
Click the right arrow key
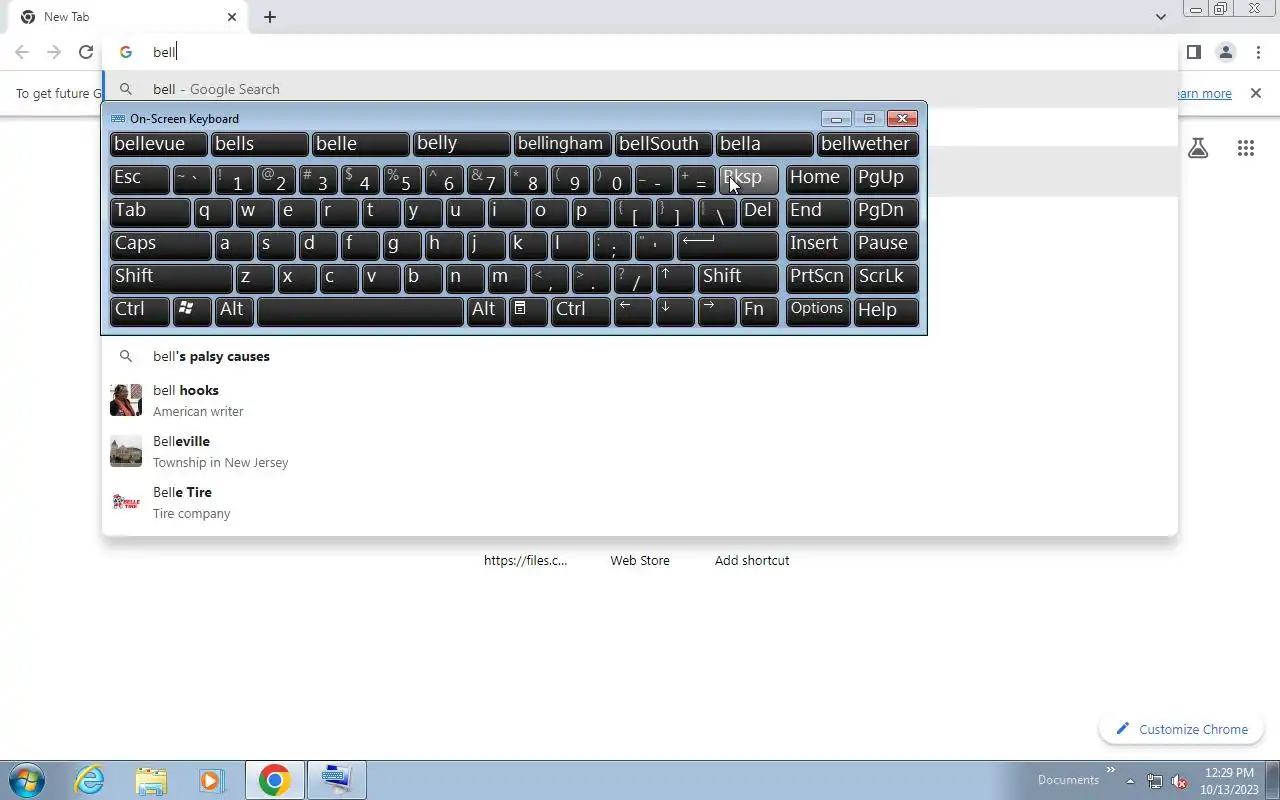point(717,311)
